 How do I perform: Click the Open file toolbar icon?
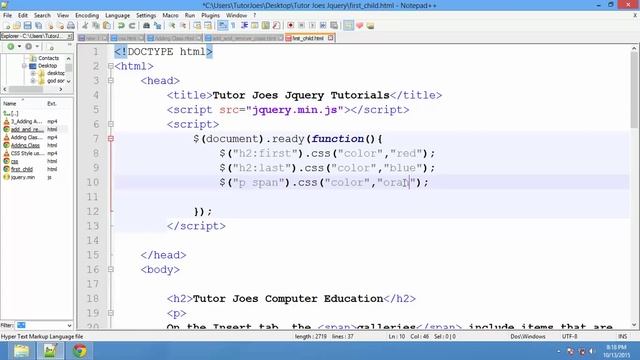tap(17, 26)
